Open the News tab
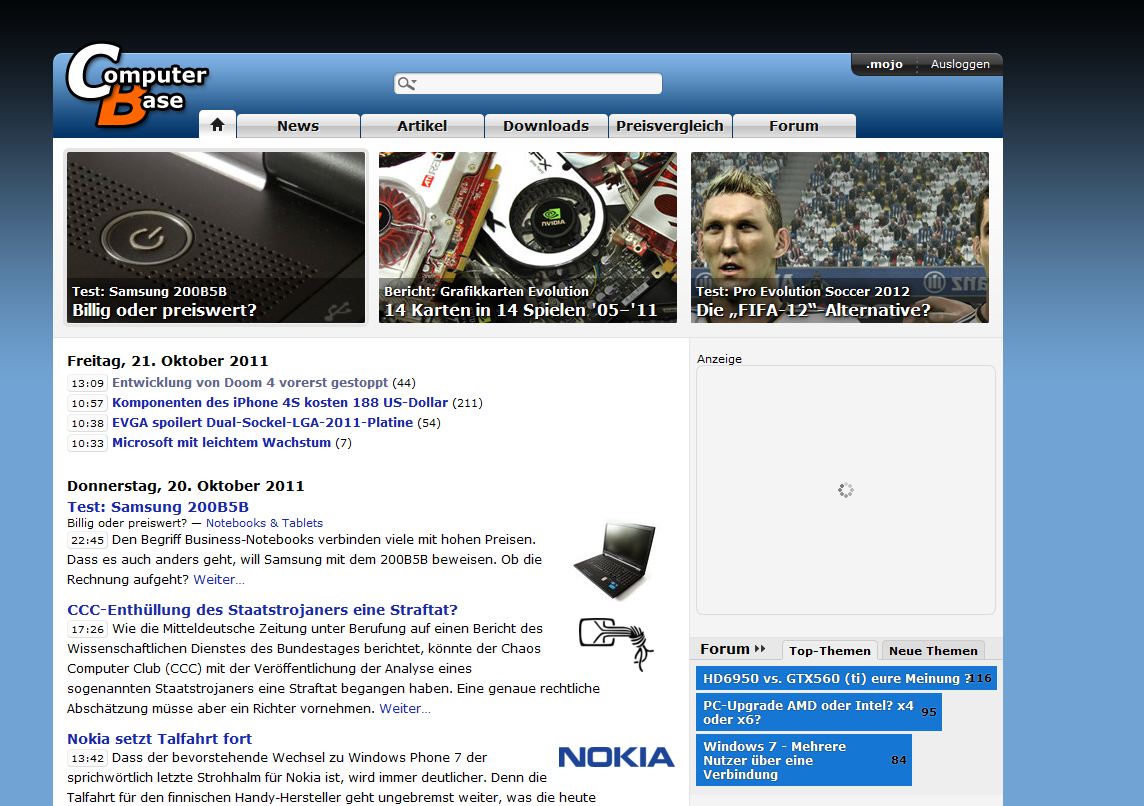This screenshot has height=806, width=1144. pyautogui.click(x=298, y=125)
